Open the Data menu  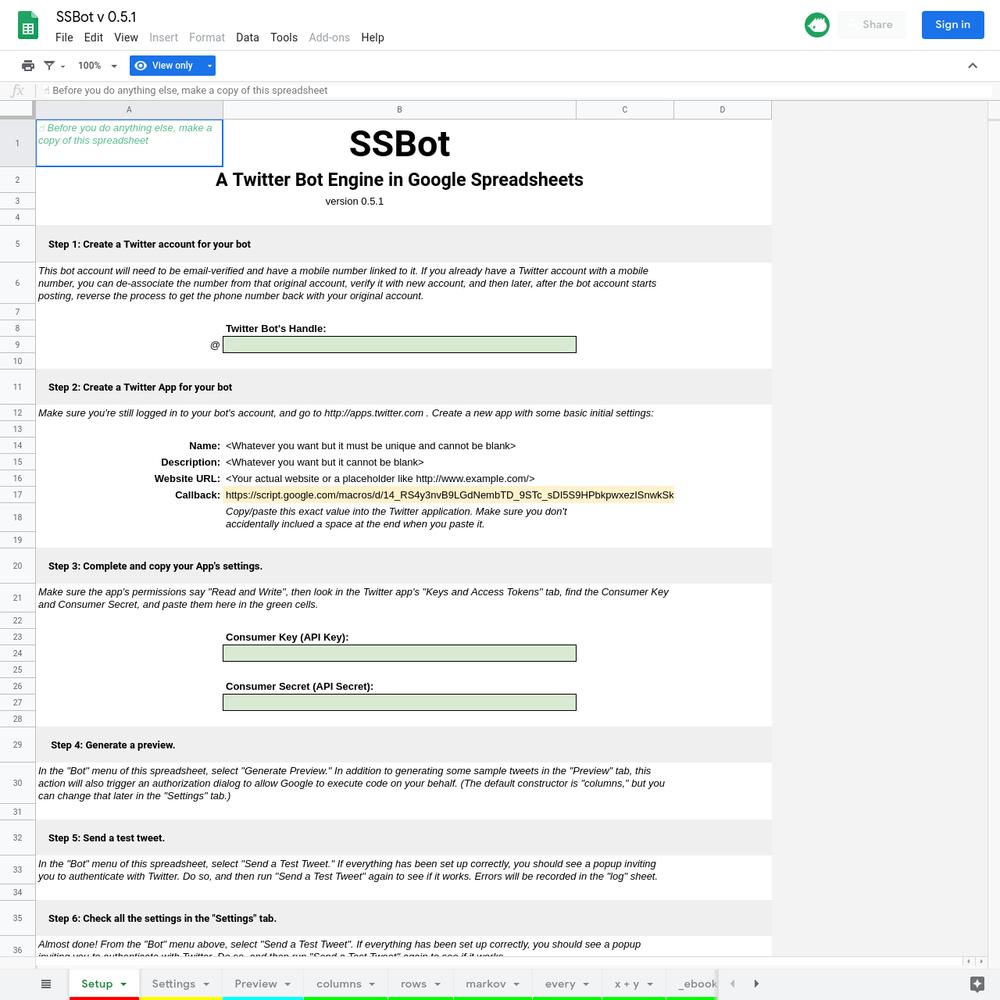click(247, 38)
